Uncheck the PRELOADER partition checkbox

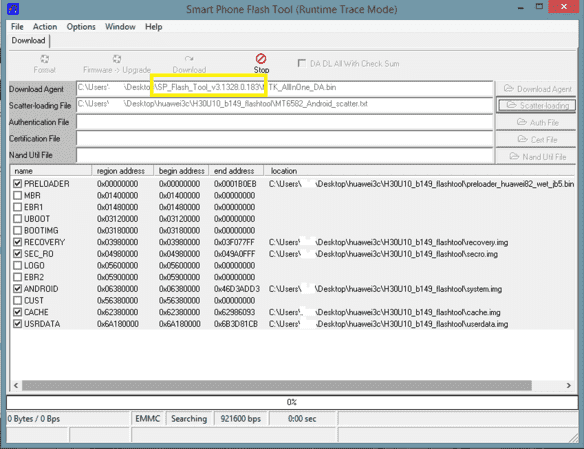pos(17,184)
